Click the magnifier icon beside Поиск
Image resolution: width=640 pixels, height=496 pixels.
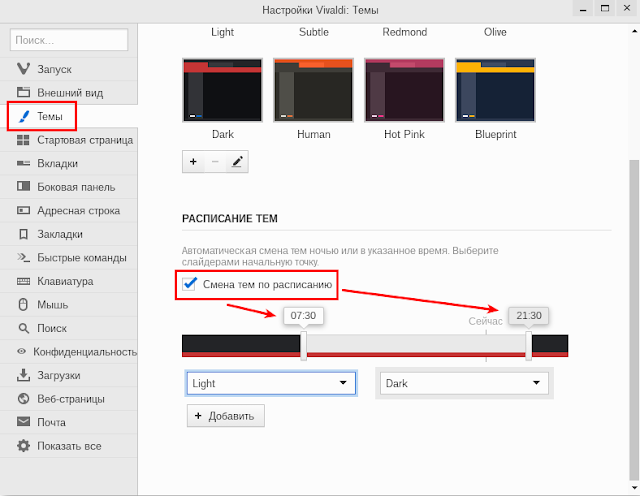[24, 328]
